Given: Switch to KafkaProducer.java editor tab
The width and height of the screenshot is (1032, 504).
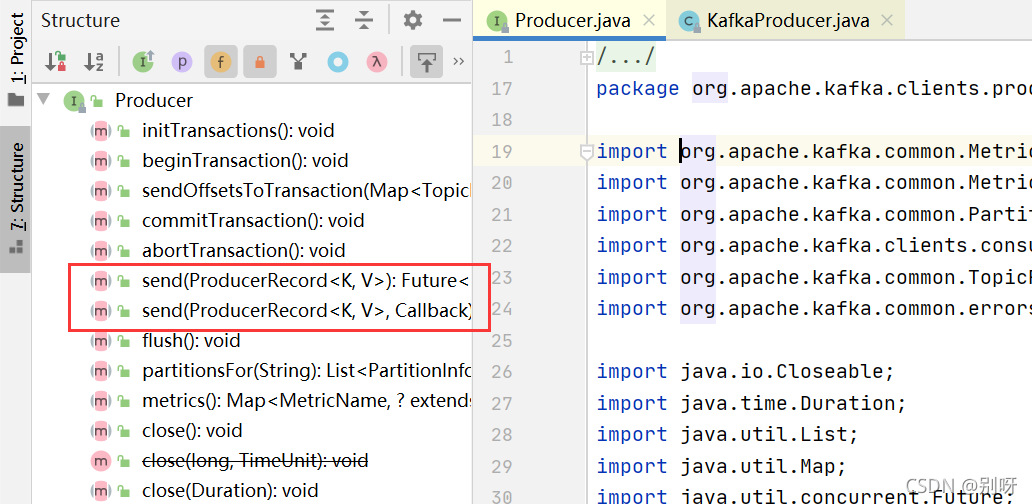Looking at the screenshot, I should tap(786, 20).
